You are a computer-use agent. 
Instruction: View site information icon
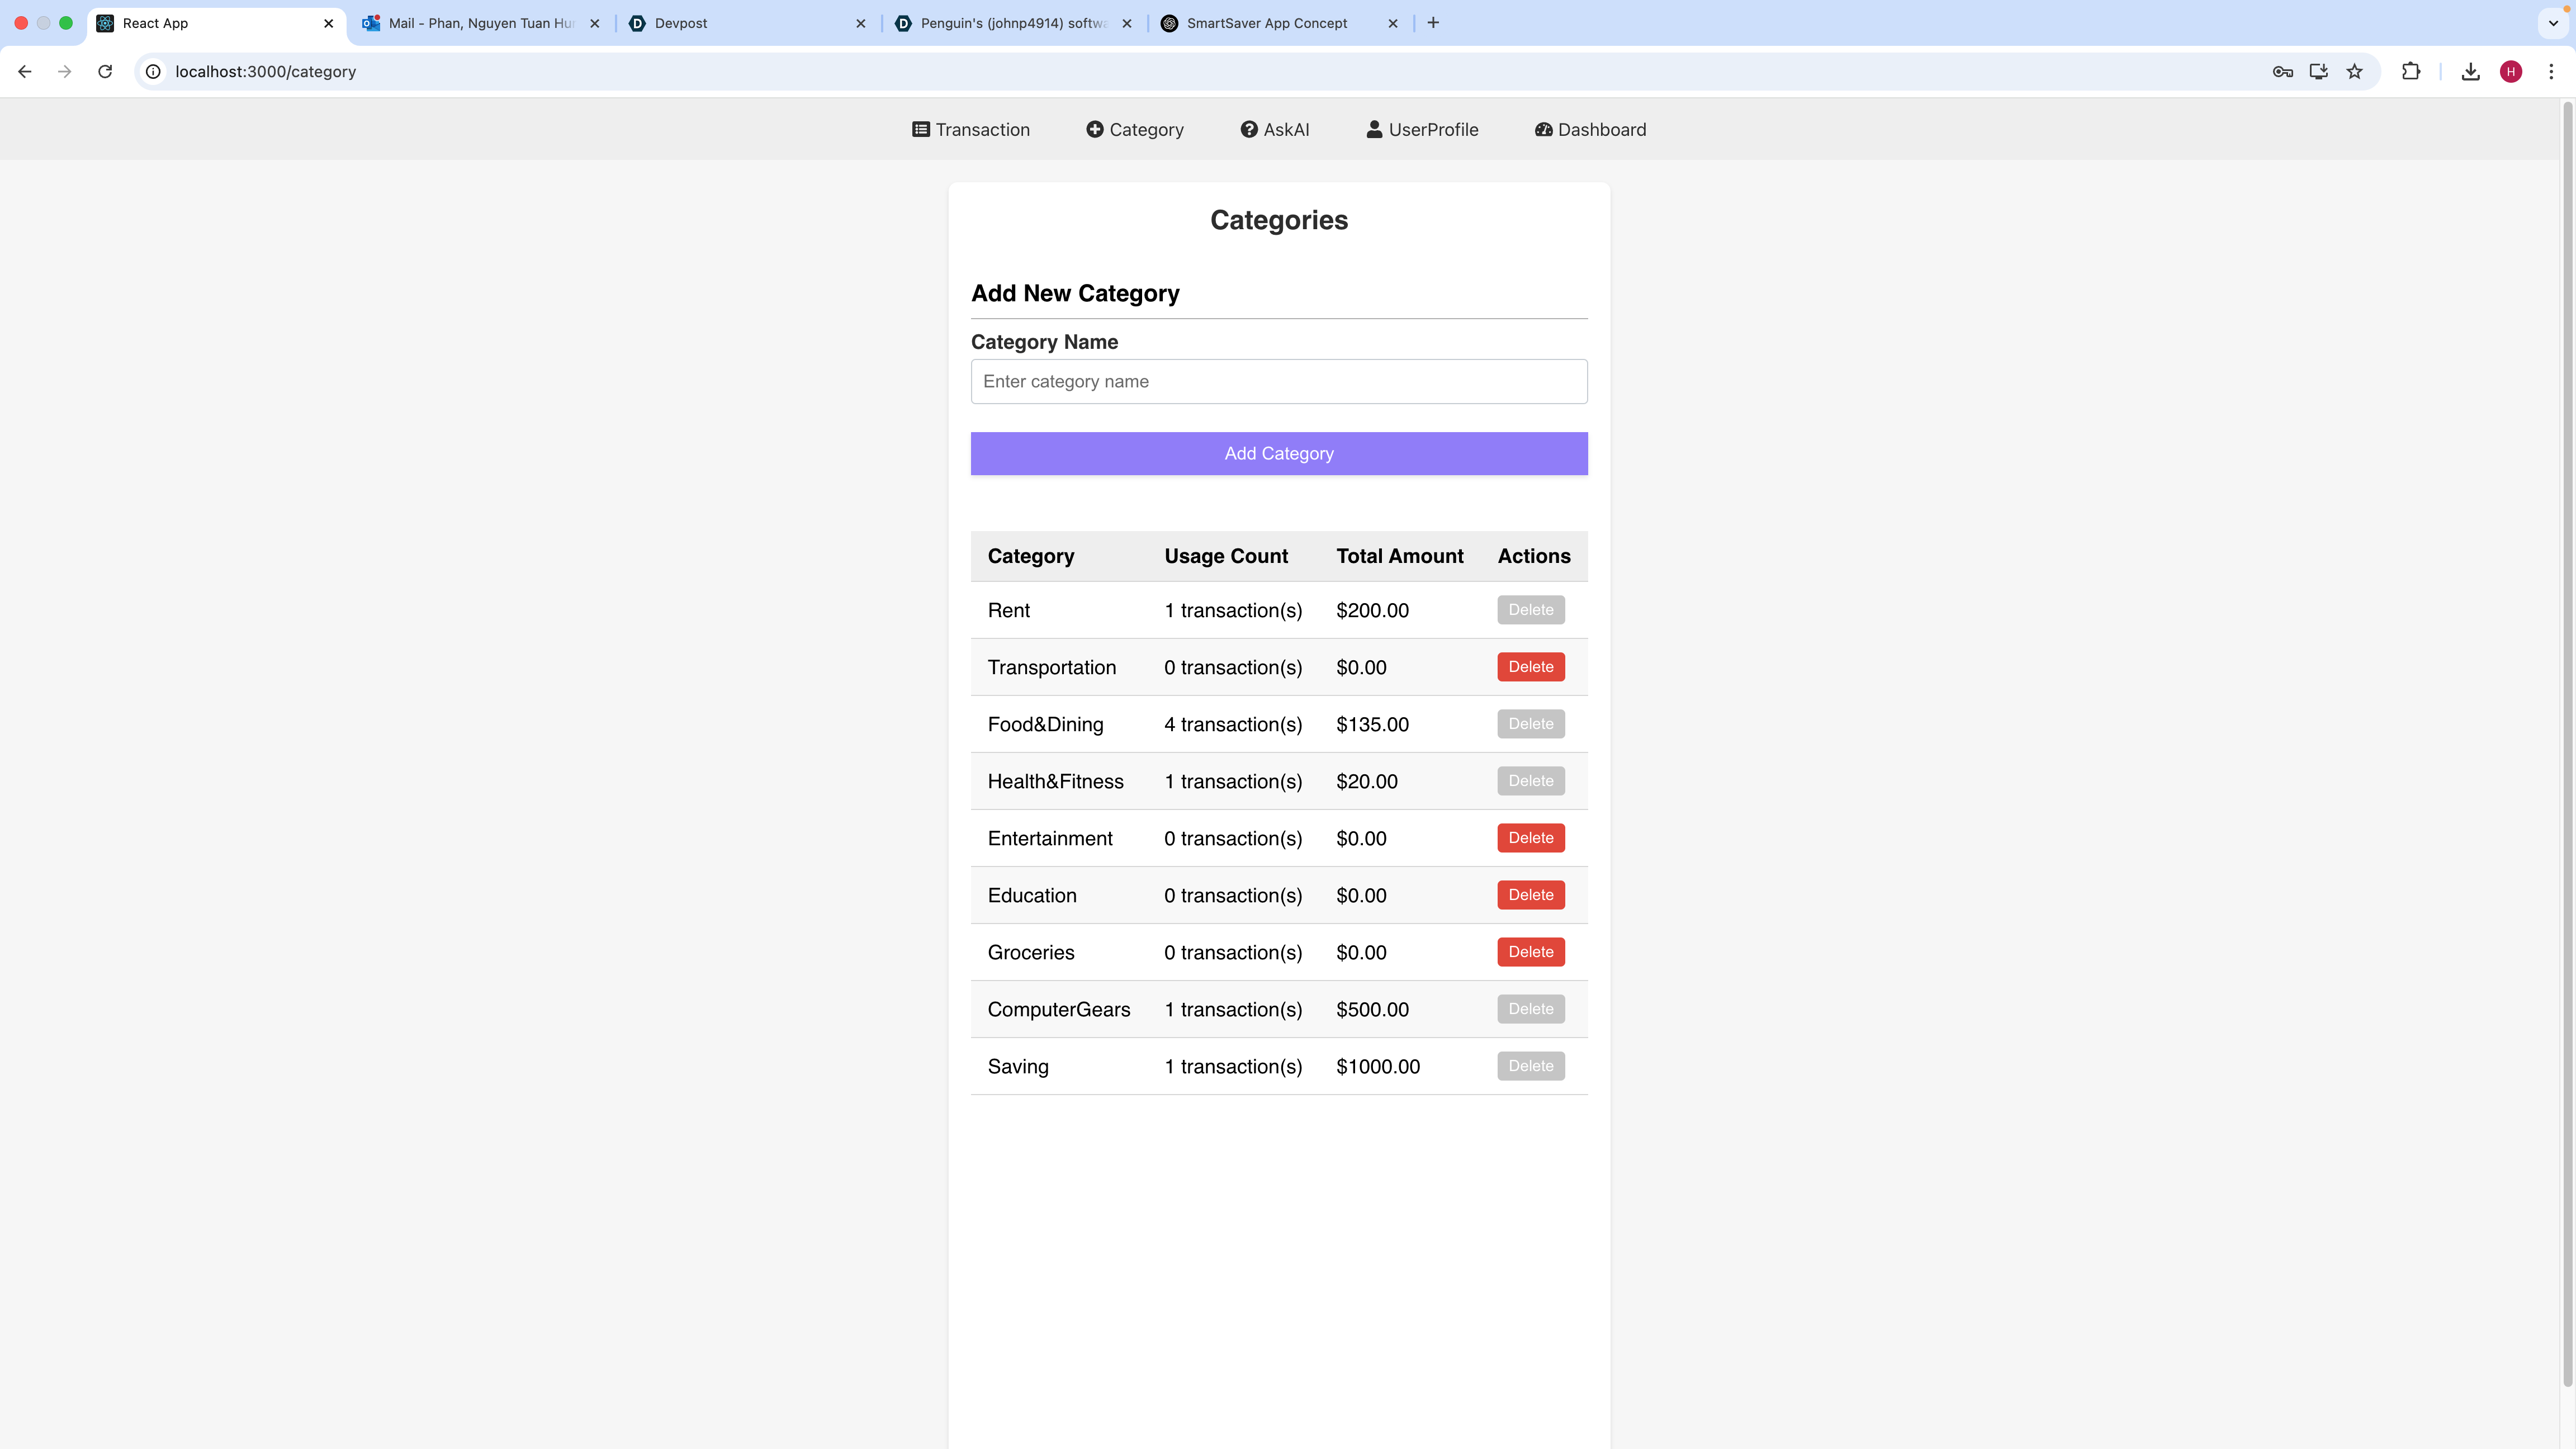[153, 72]
